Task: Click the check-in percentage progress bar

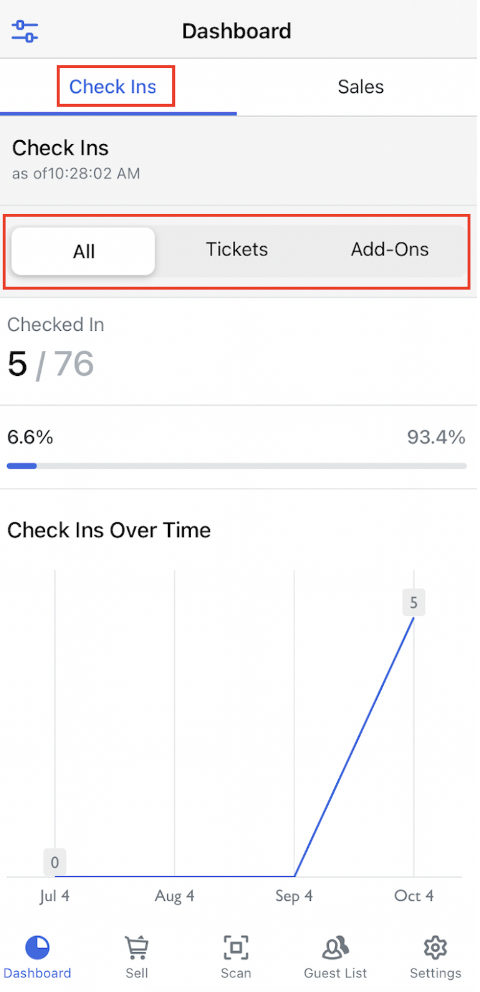Action: coord(237,466)
